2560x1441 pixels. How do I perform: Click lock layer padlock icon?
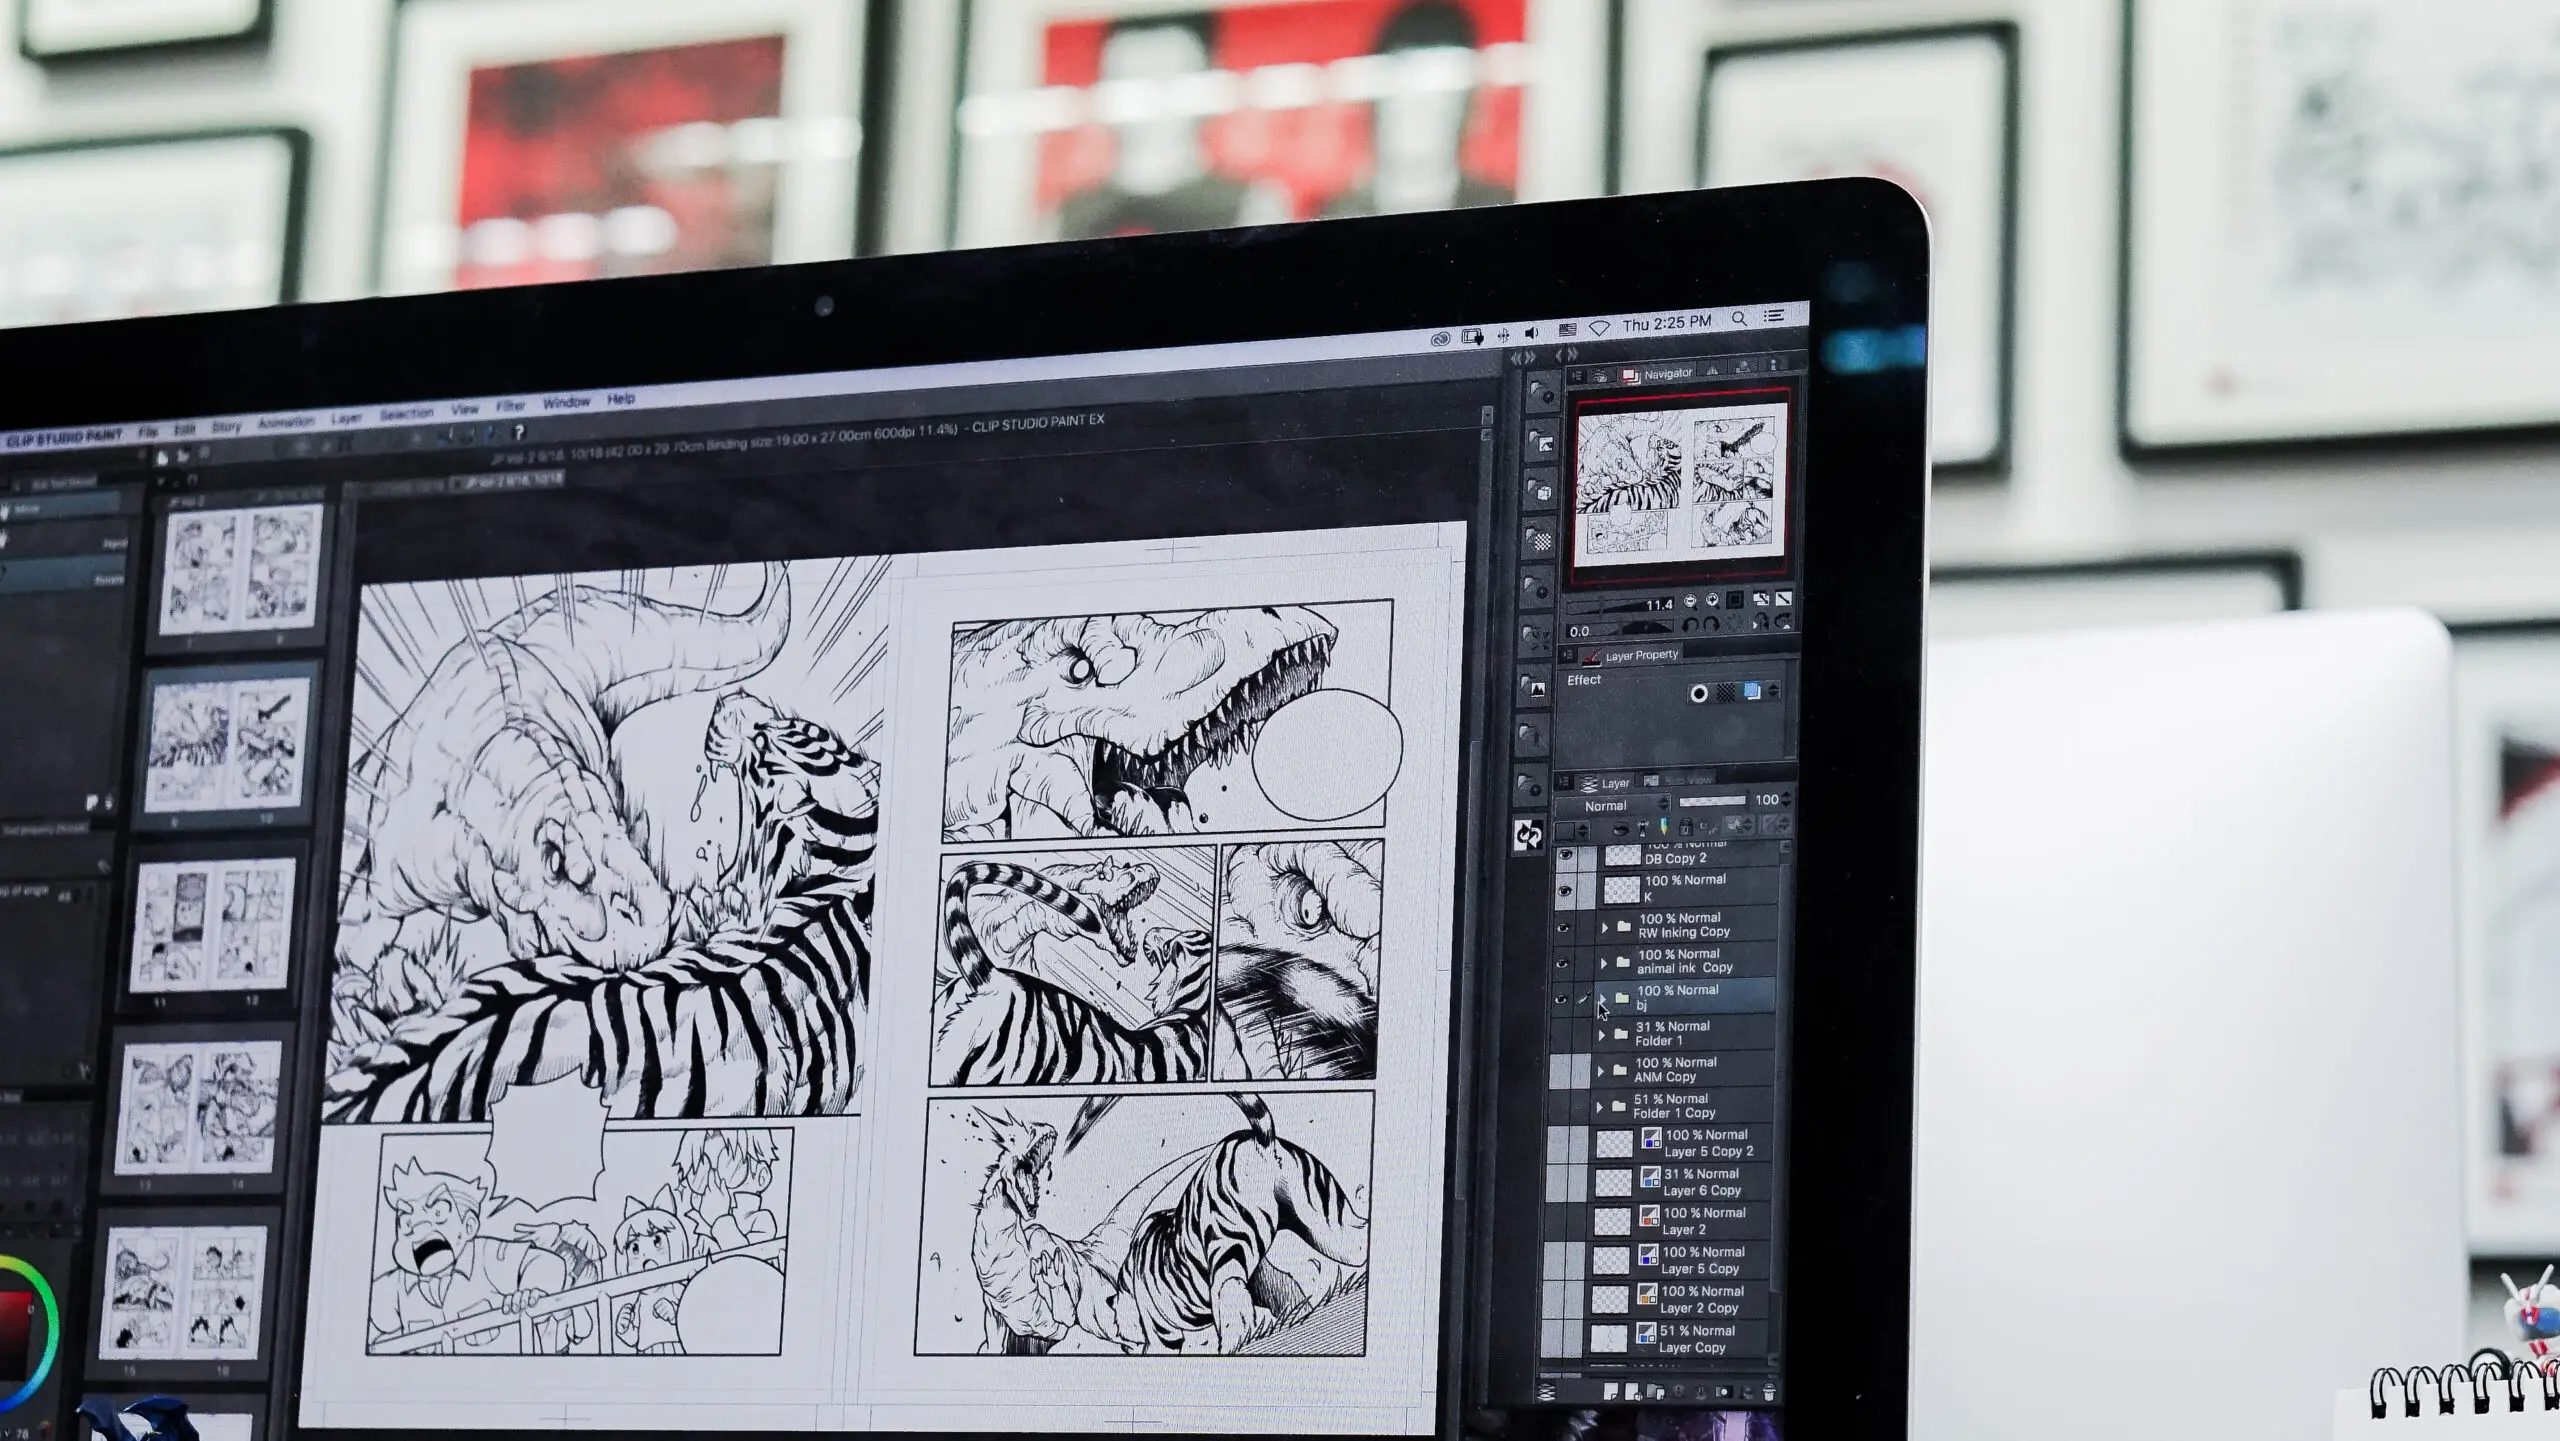pos(1685,827)
